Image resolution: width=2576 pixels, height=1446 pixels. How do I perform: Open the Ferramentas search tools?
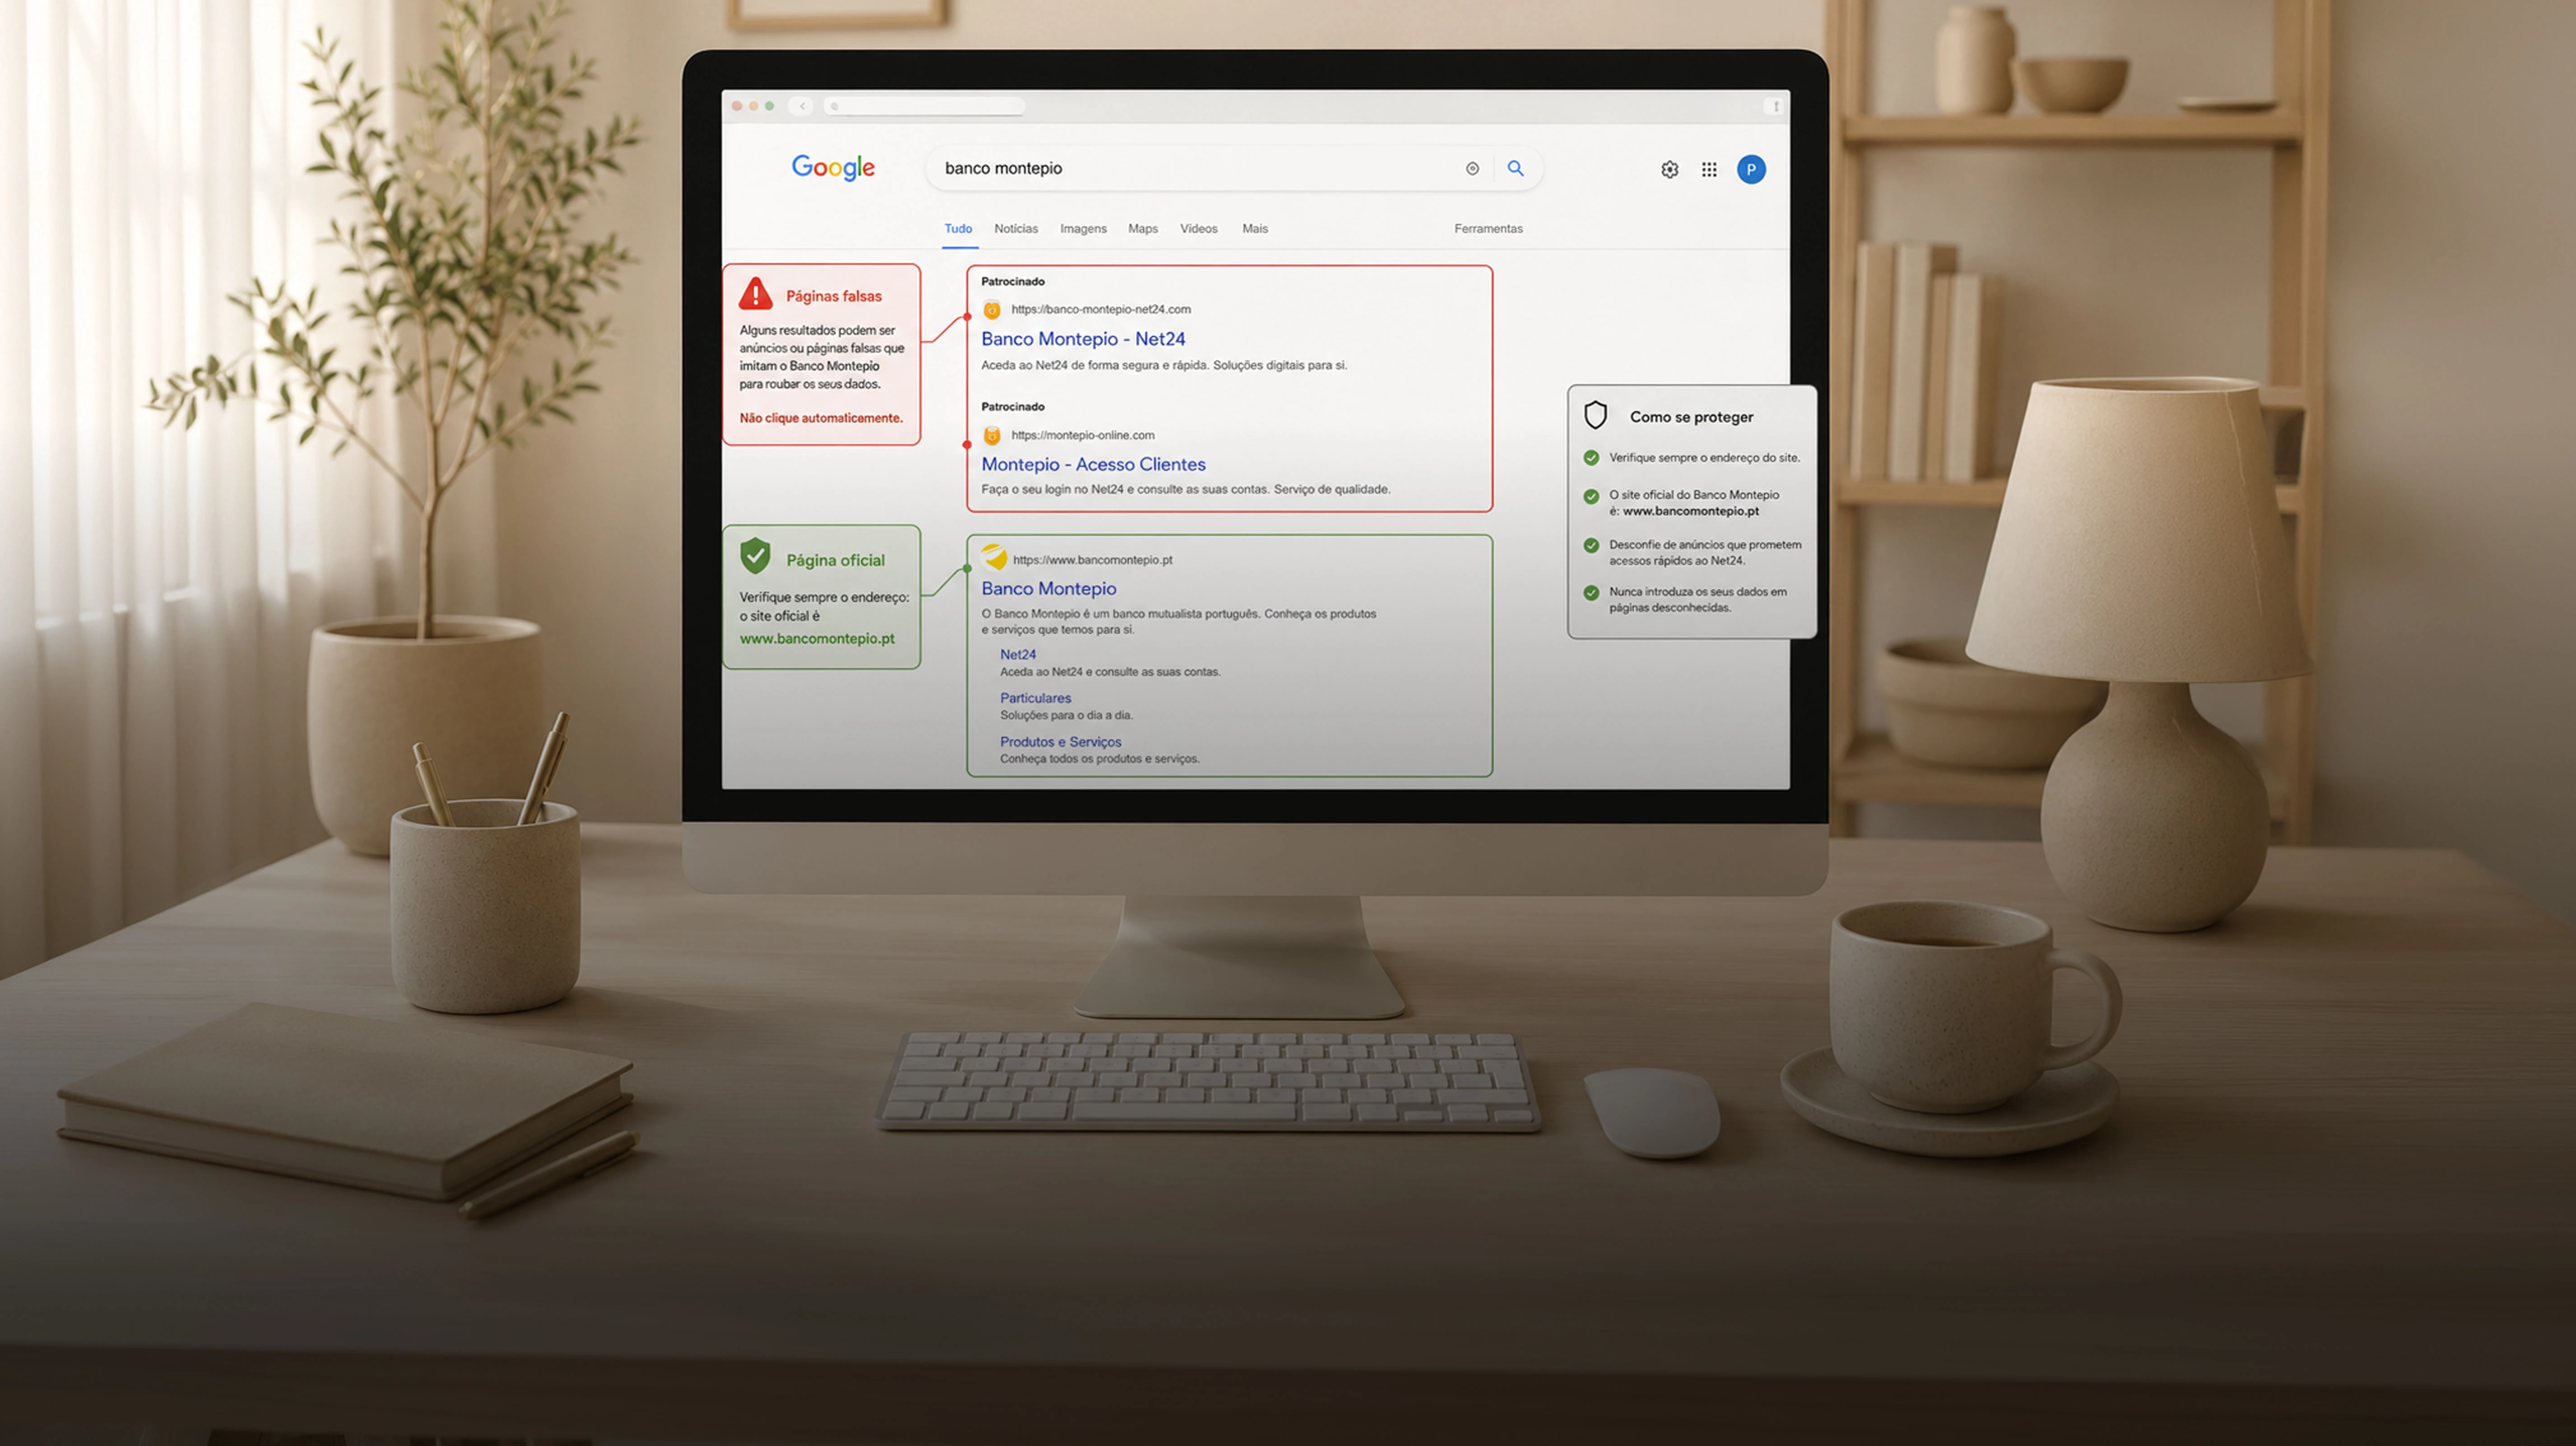coord(1488,229)
